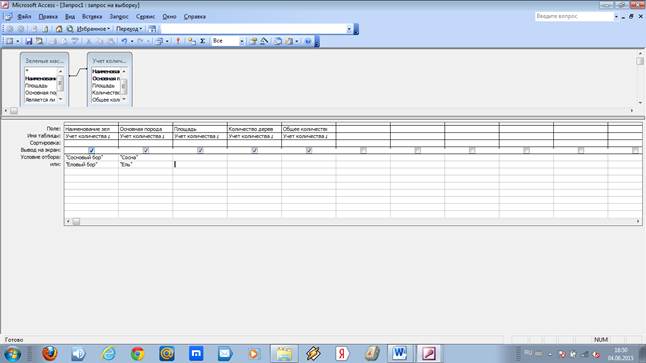This screenshot has height=363, width=646.
Task: Click the Основная порода field header cell
Action: point(145,129)
